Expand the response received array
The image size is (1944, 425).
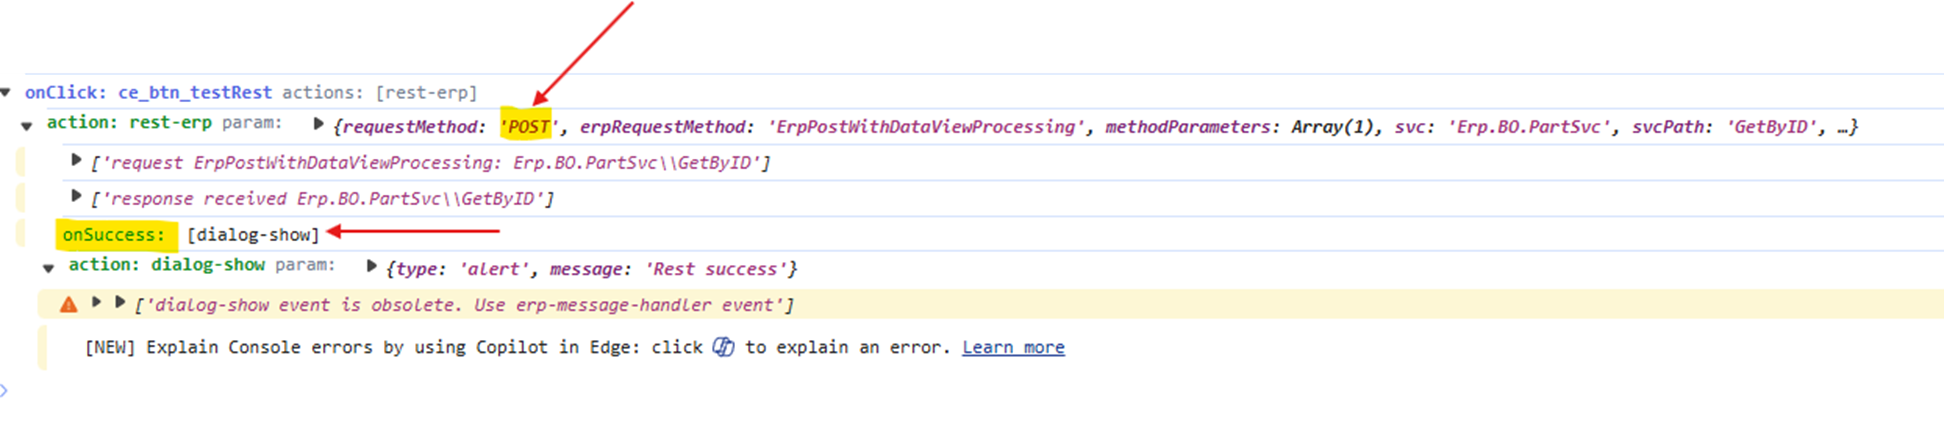76,196
